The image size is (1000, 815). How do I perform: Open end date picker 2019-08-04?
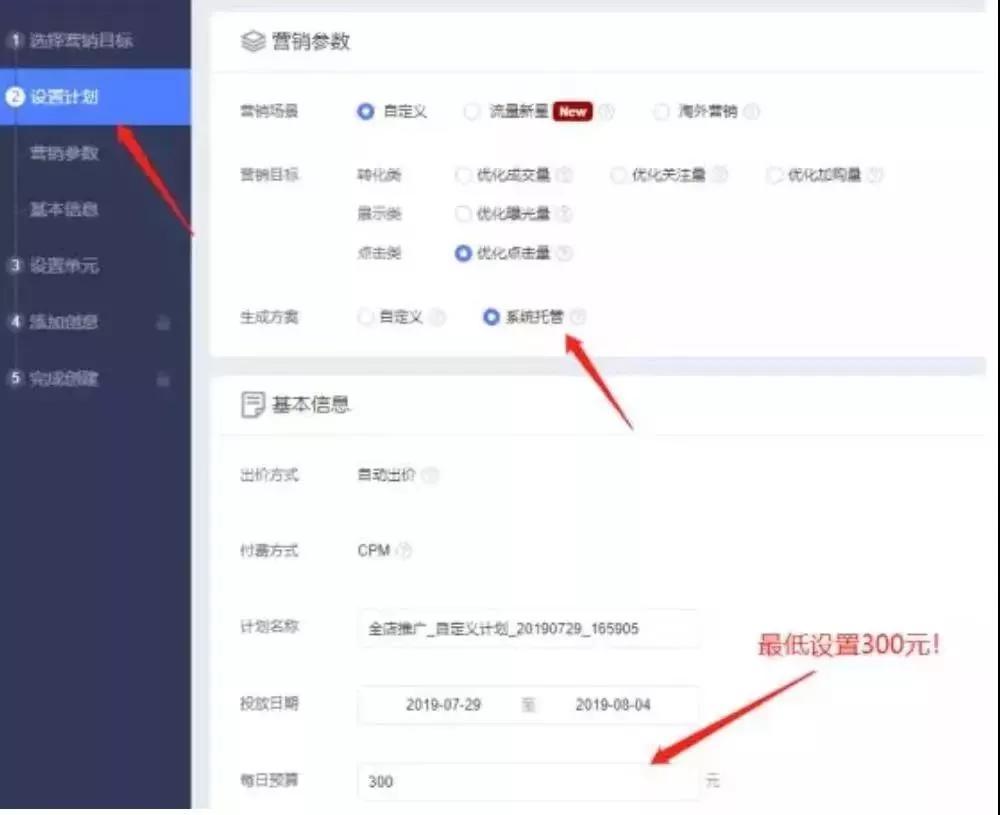coord(612,705)
